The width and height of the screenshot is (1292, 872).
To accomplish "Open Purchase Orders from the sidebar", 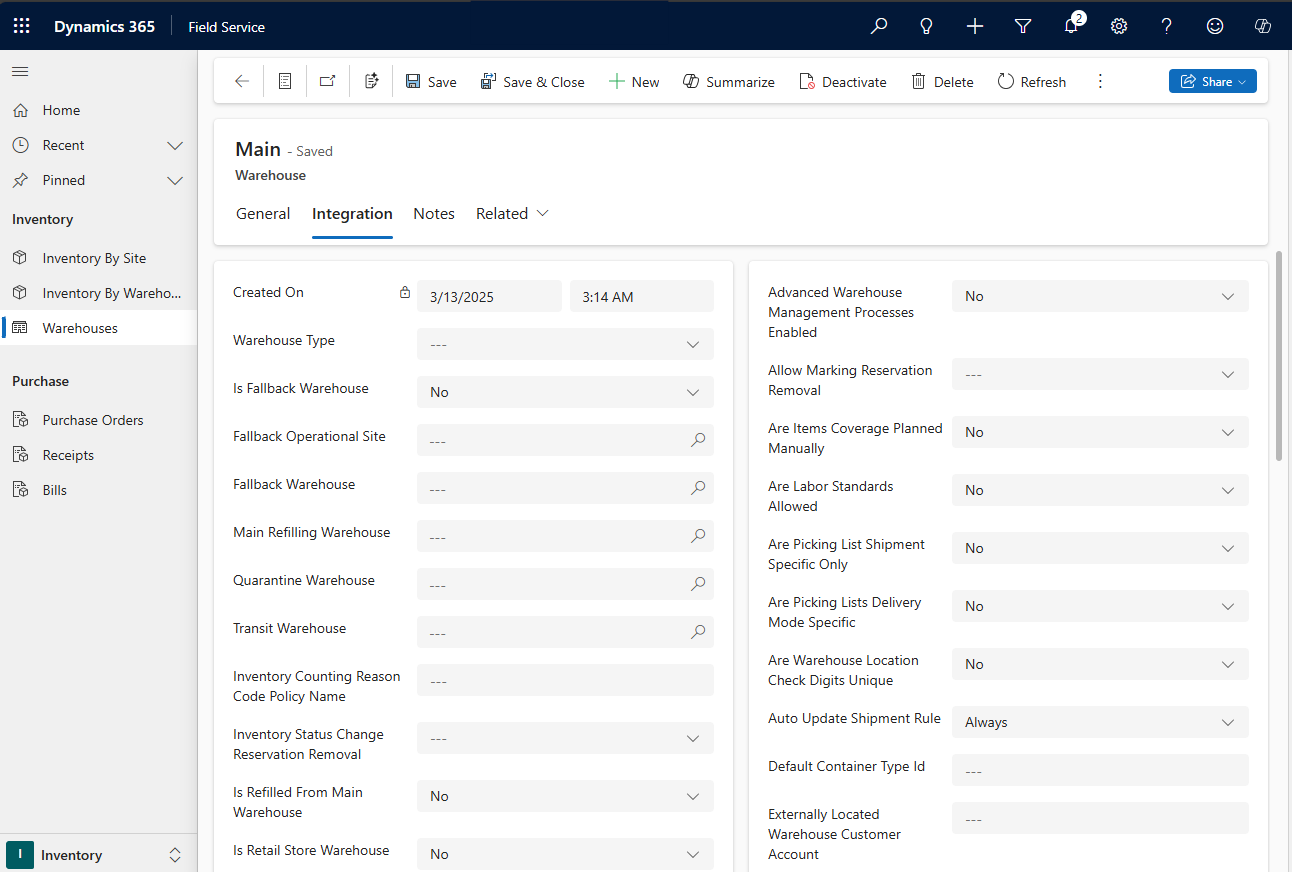I will pyautogui.click(x=91, y=419).
